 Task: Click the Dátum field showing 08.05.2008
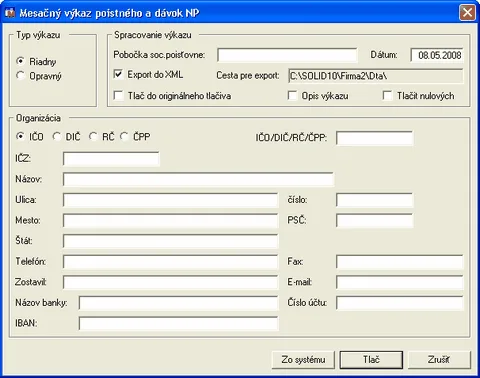pos(437,55)
